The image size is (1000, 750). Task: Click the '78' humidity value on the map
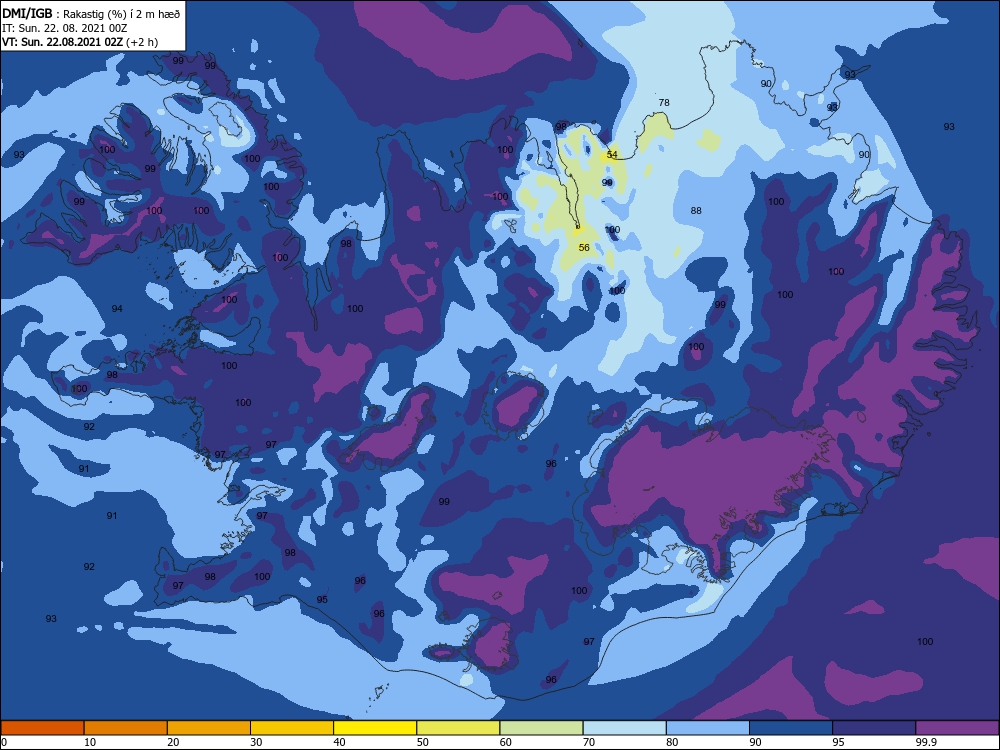[x=664, y=102]
